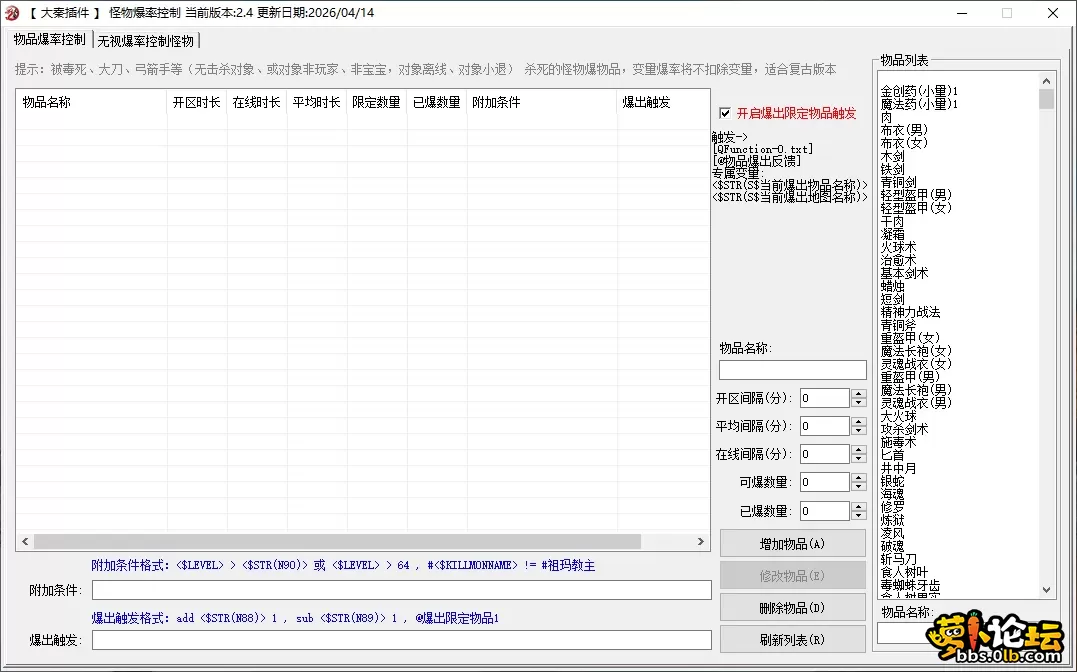This screenshot has height=672, width=1077.
Task: Decrease the 平均间隔(分) value with down arrow
Action: [x=859, y=431]
